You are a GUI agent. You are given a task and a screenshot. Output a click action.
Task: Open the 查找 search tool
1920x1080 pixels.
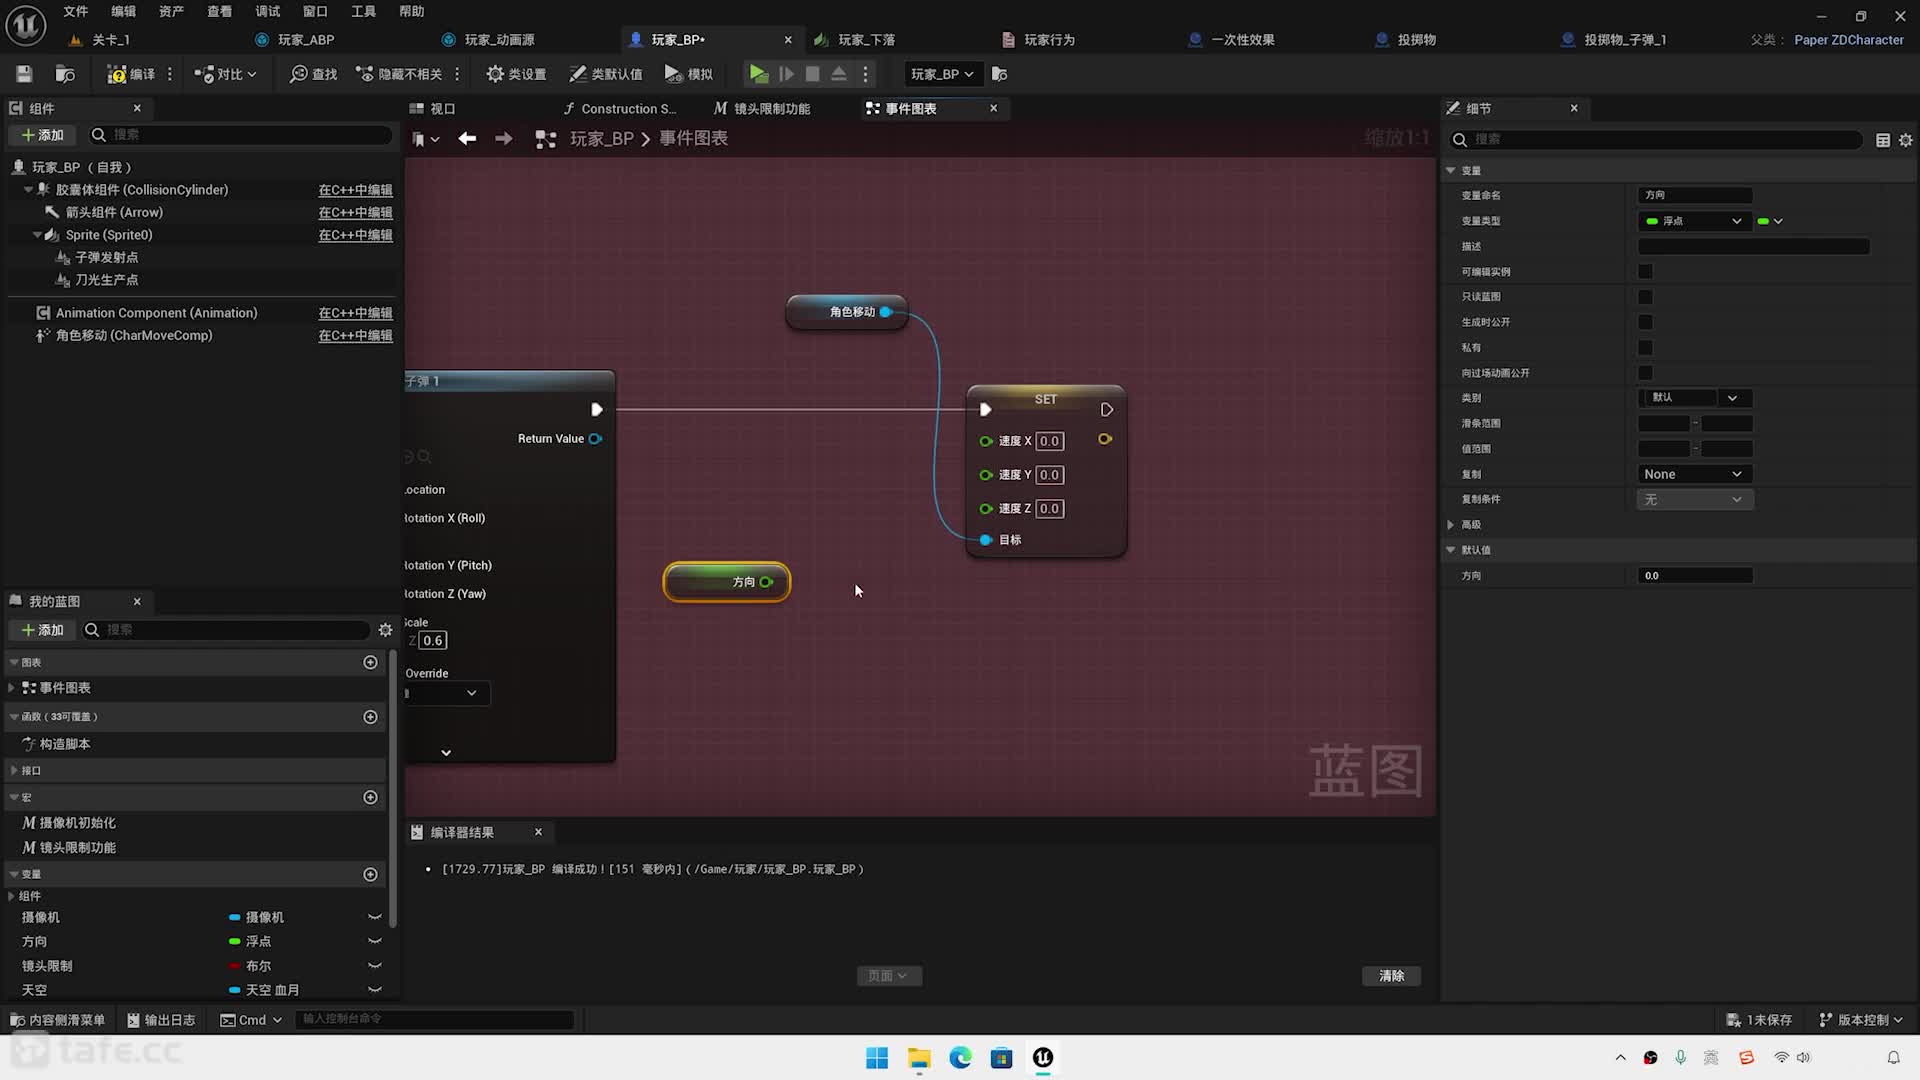[313, 74]
